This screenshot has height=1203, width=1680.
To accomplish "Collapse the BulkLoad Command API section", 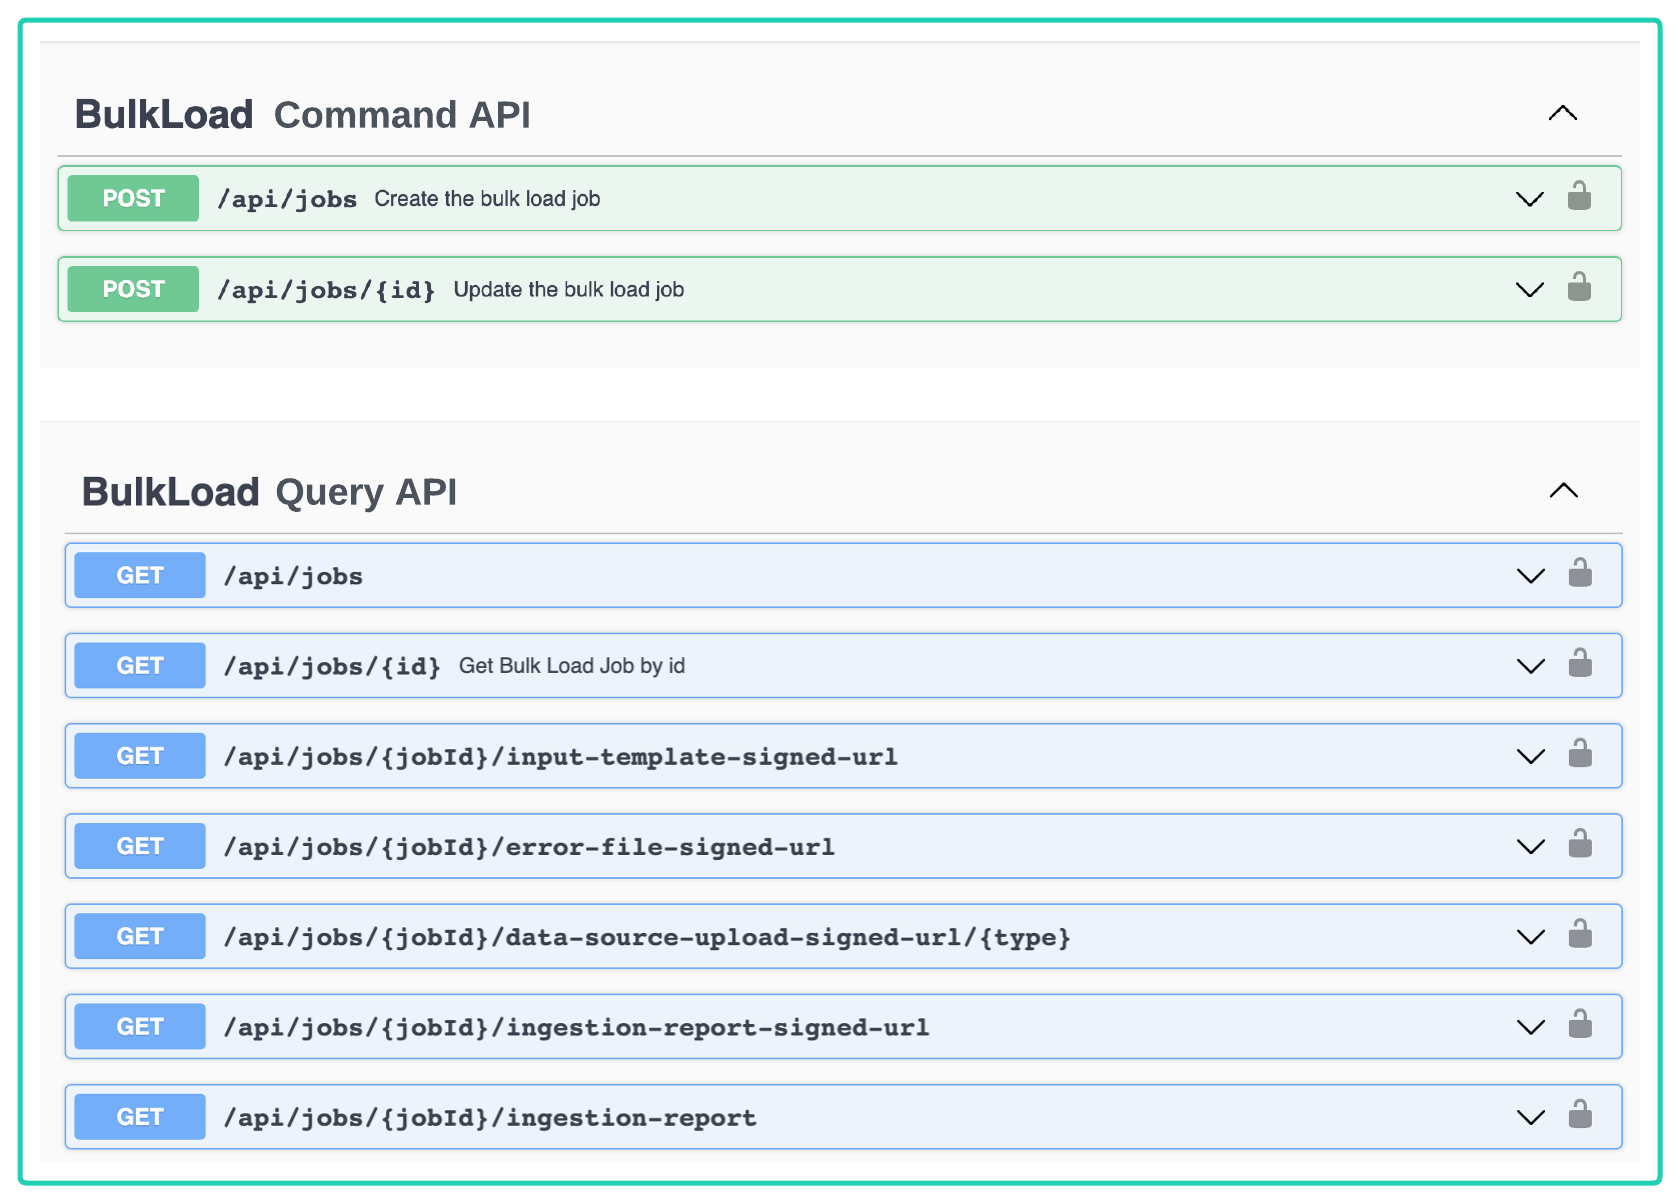I will (1562, 113).
